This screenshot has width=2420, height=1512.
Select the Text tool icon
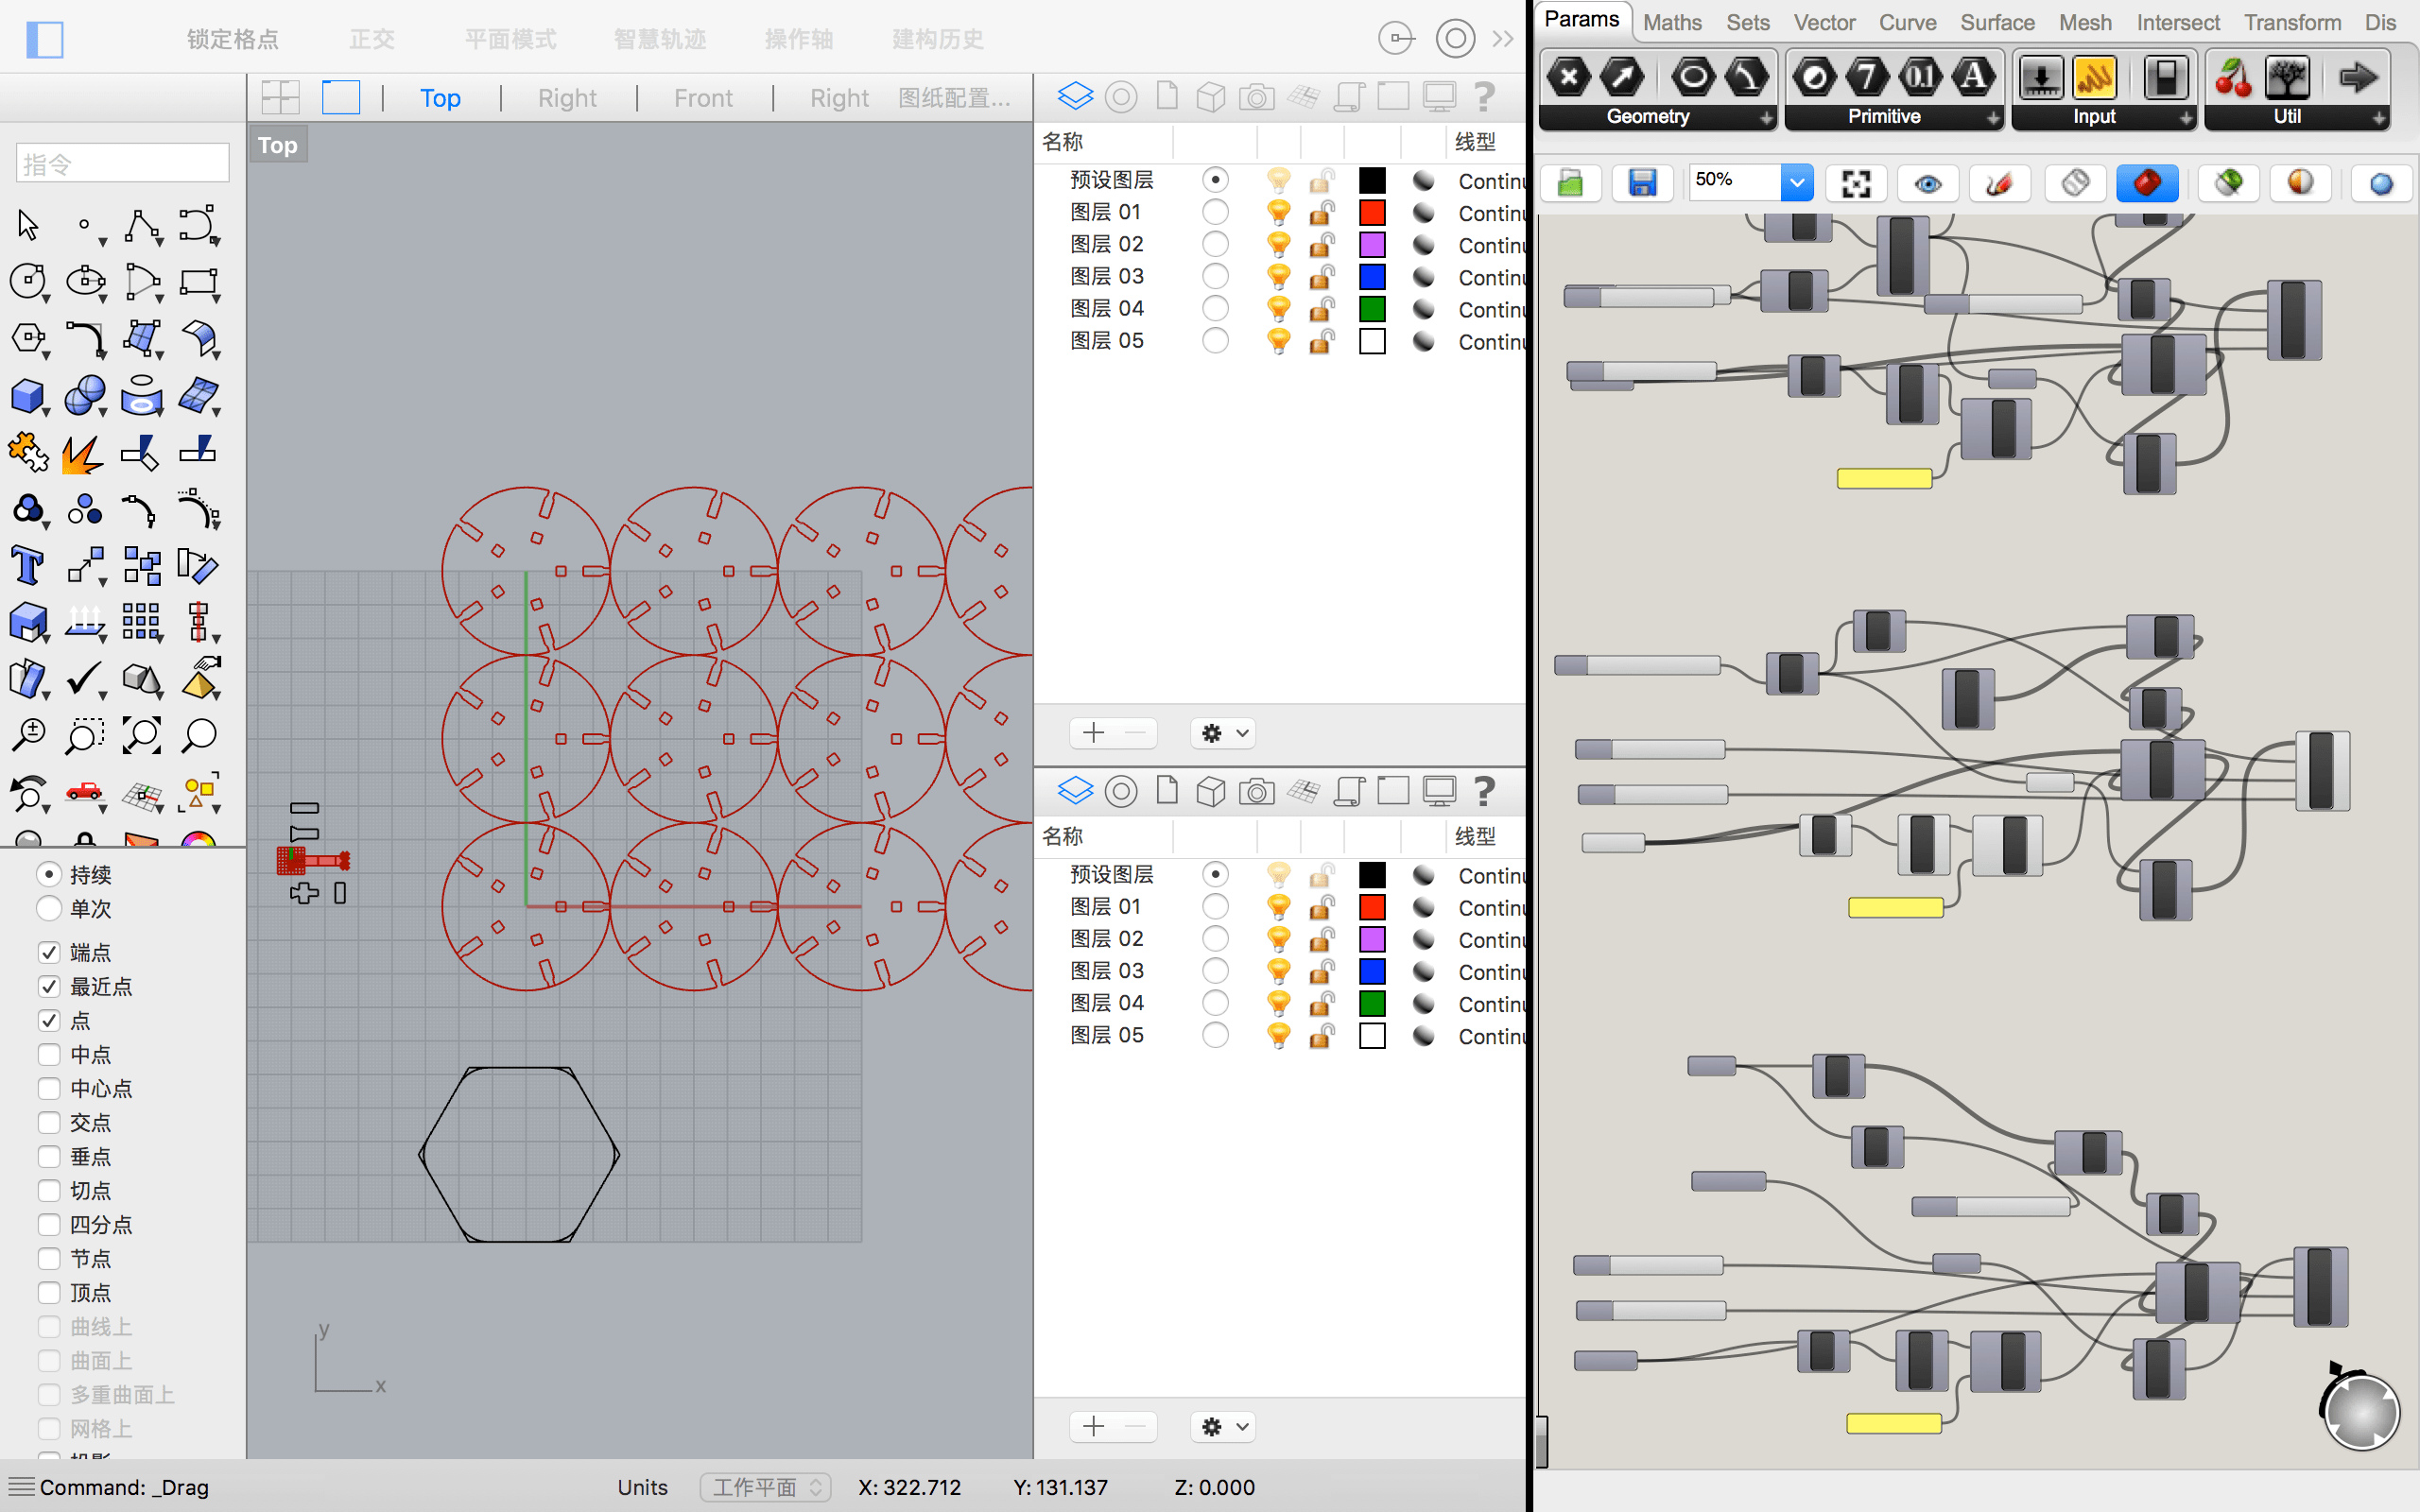[27, 567]
